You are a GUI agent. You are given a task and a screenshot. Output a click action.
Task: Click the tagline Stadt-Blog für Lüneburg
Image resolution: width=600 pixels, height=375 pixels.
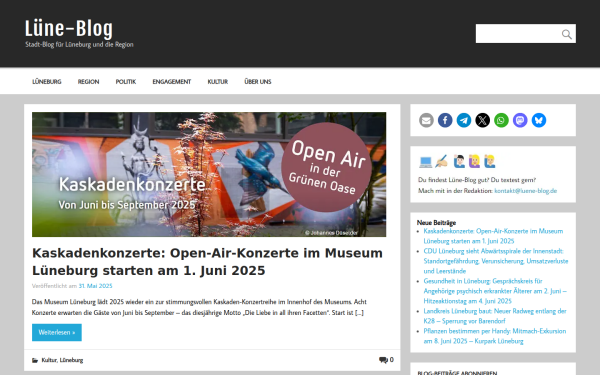pyautogui.click(x=79, y=44)
